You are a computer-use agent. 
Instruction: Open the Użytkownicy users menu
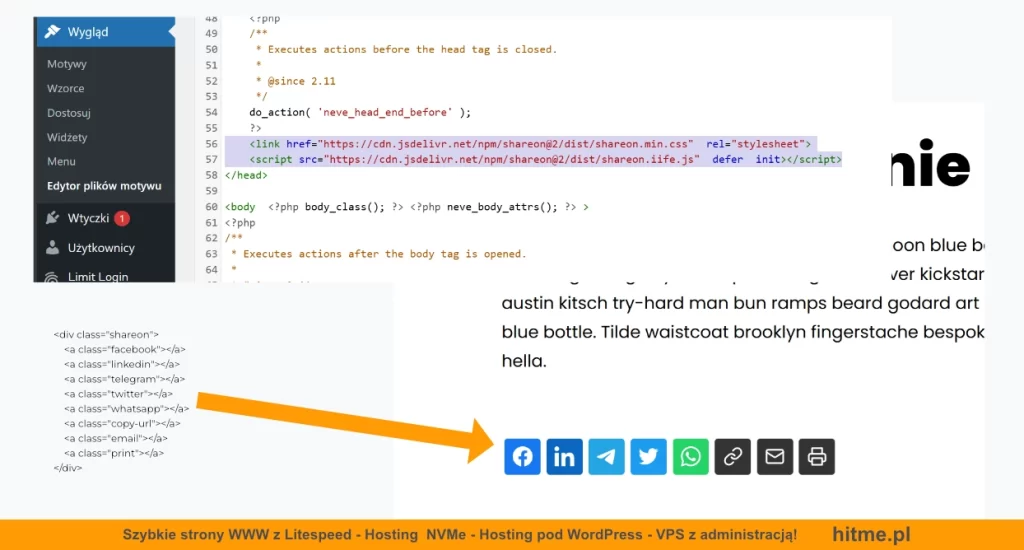point(101,248)
